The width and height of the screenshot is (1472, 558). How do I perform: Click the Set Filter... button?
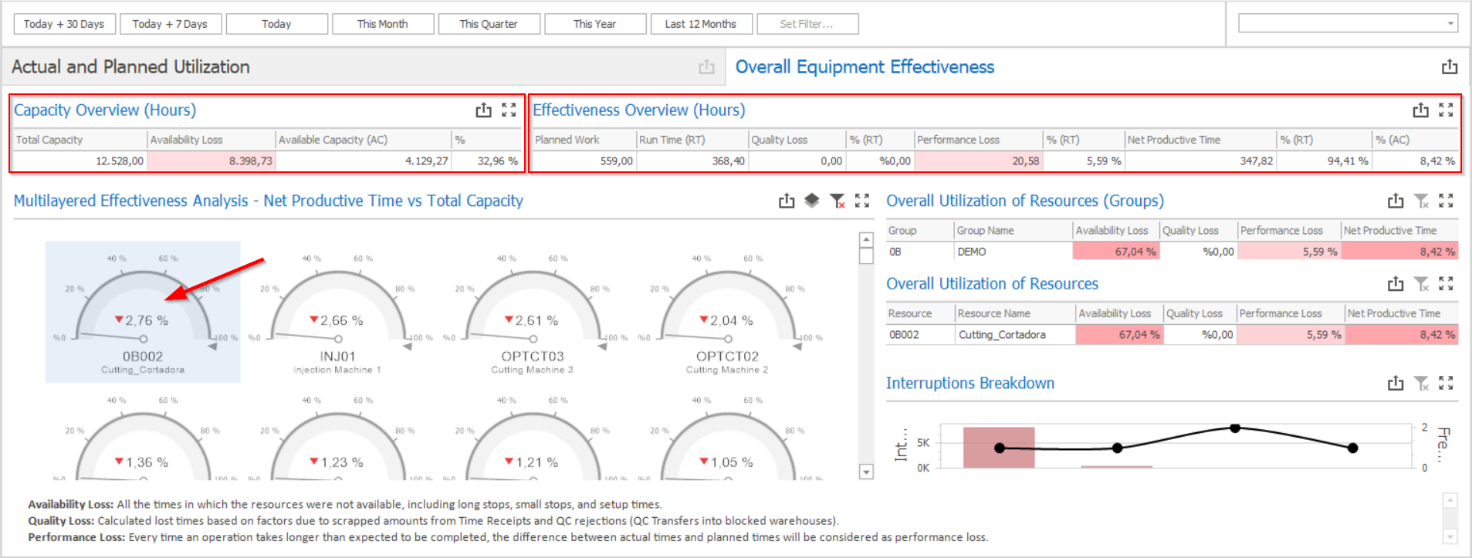806,24
